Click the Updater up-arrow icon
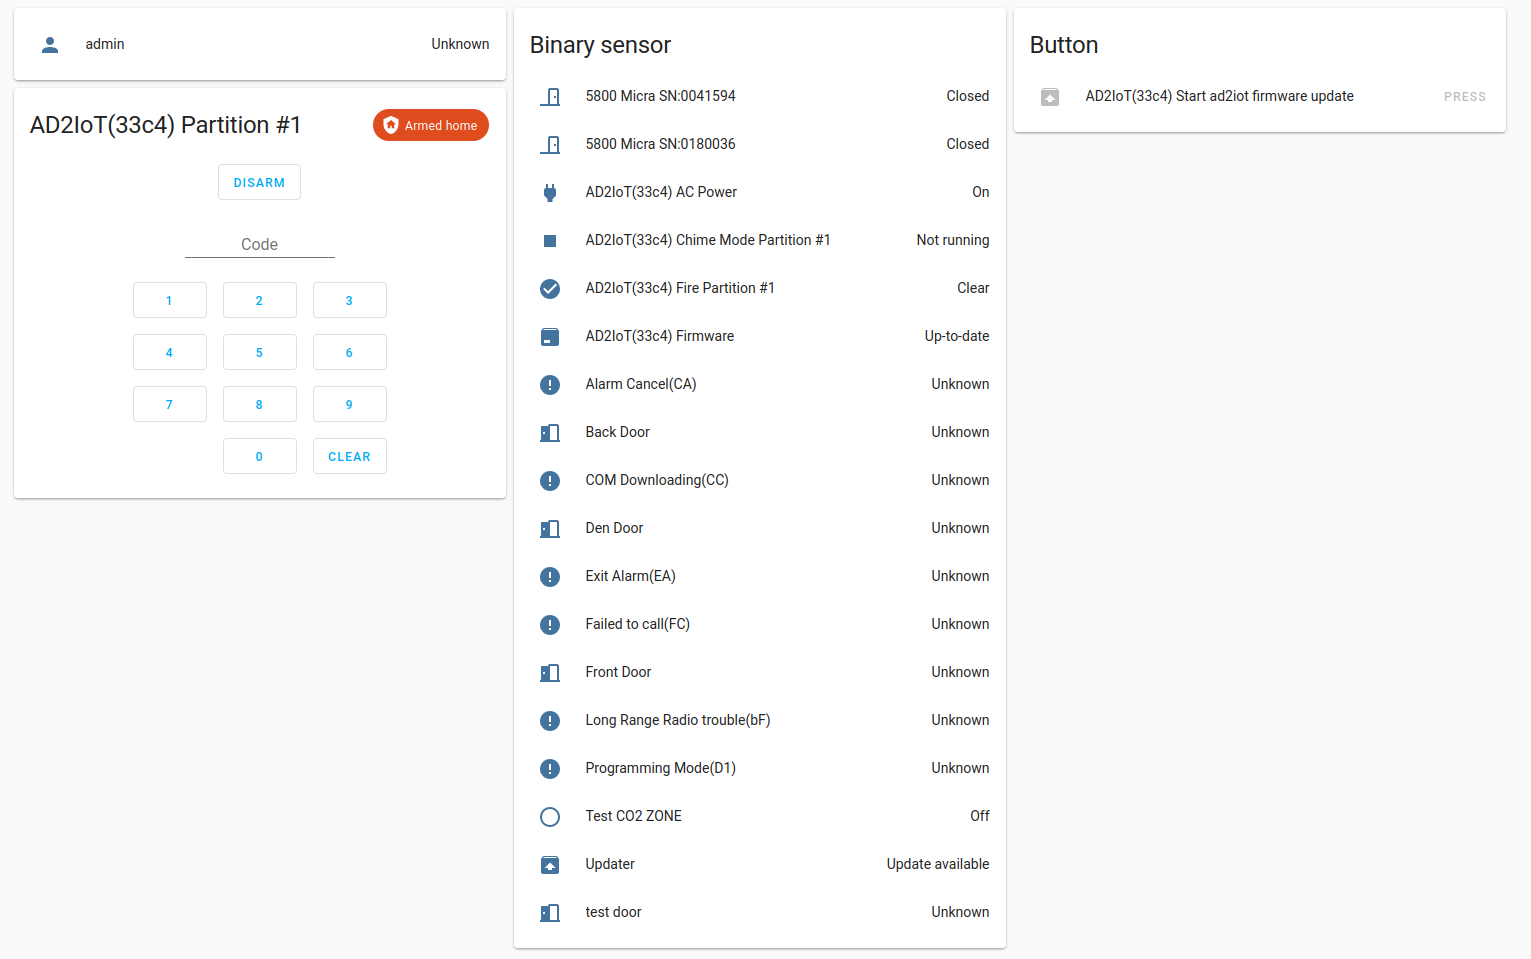Viewport: 1531px width, 959px height. (x=550, y=864)
